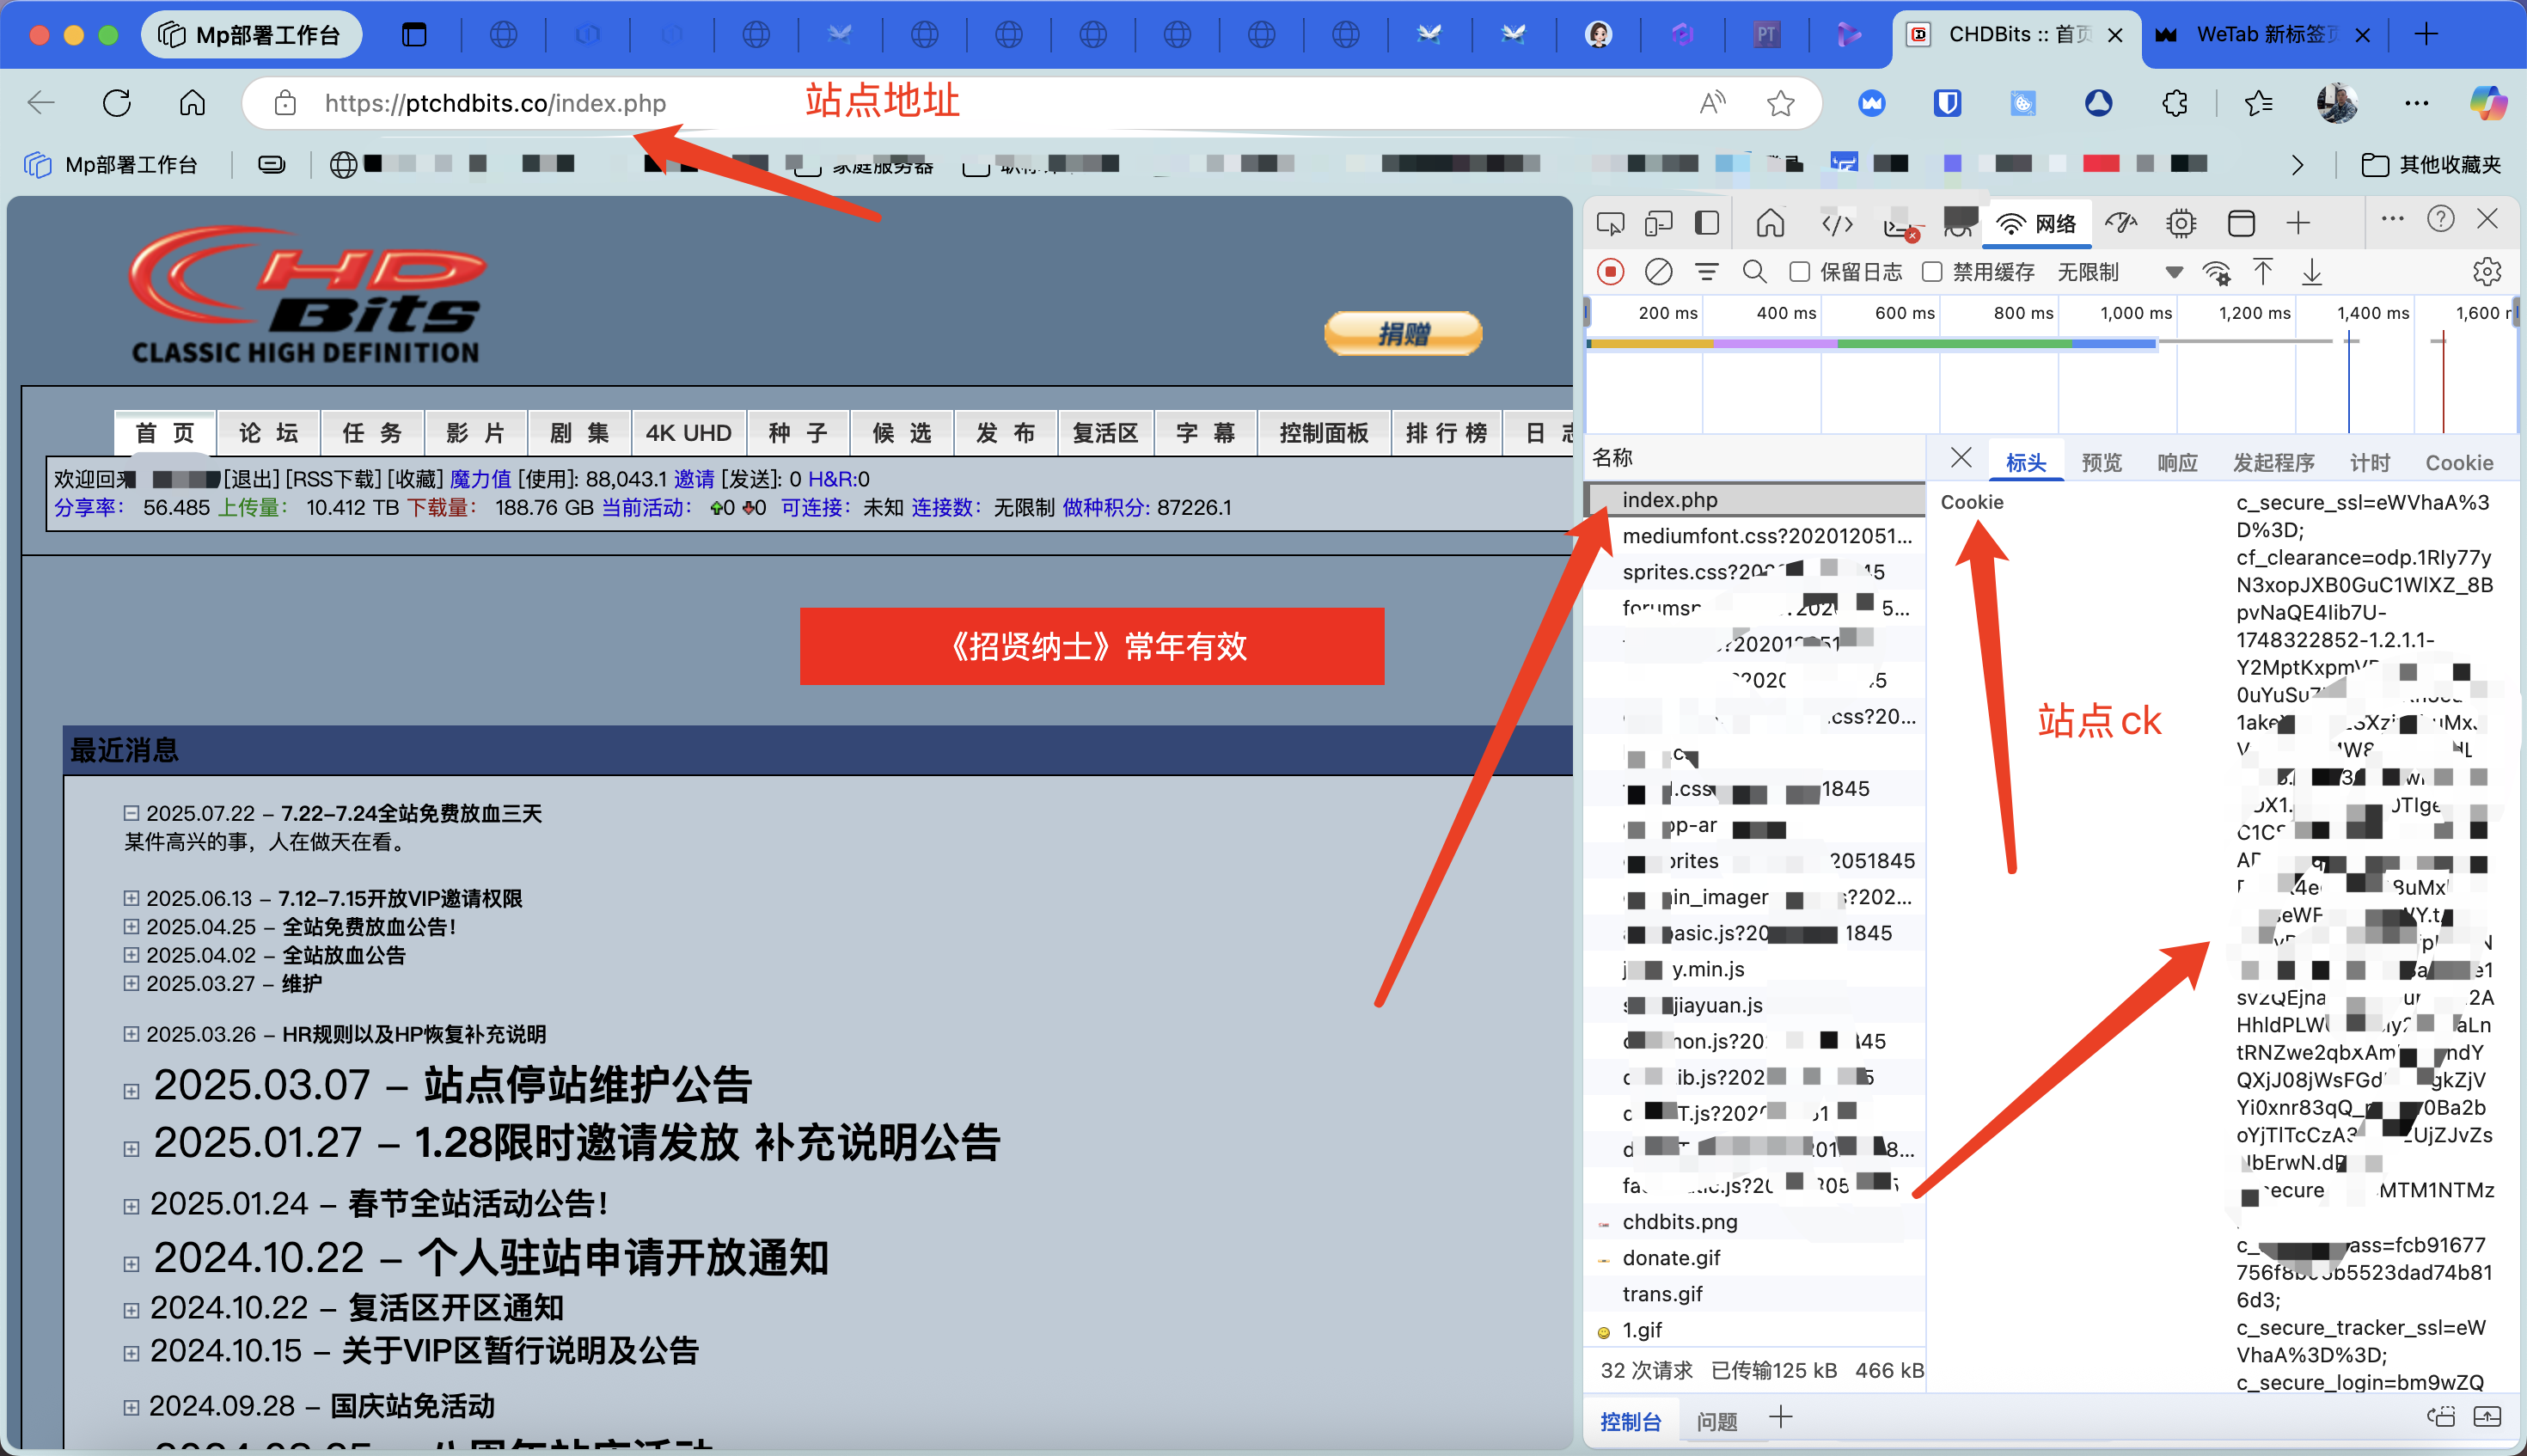Click the 邀请 link in the user bar

pos(694,479)
